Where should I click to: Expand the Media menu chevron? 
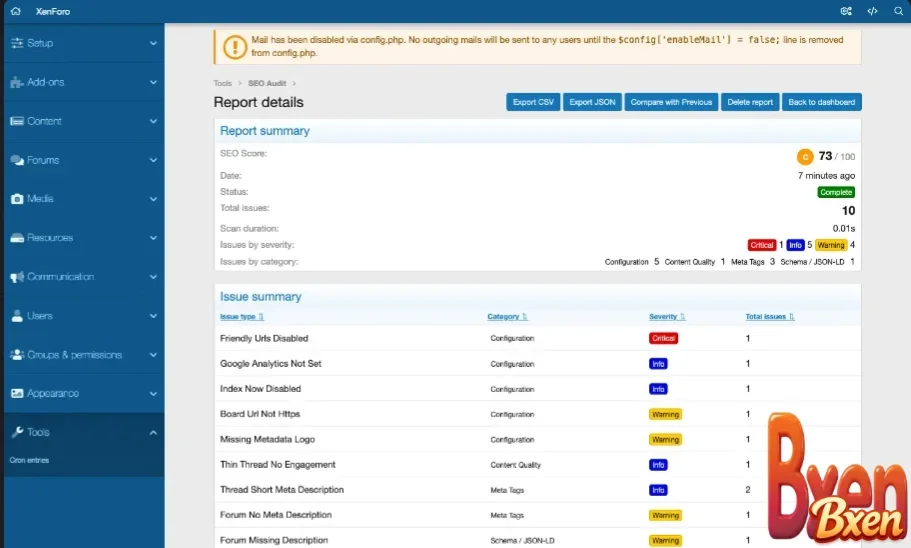click(153, 199)
